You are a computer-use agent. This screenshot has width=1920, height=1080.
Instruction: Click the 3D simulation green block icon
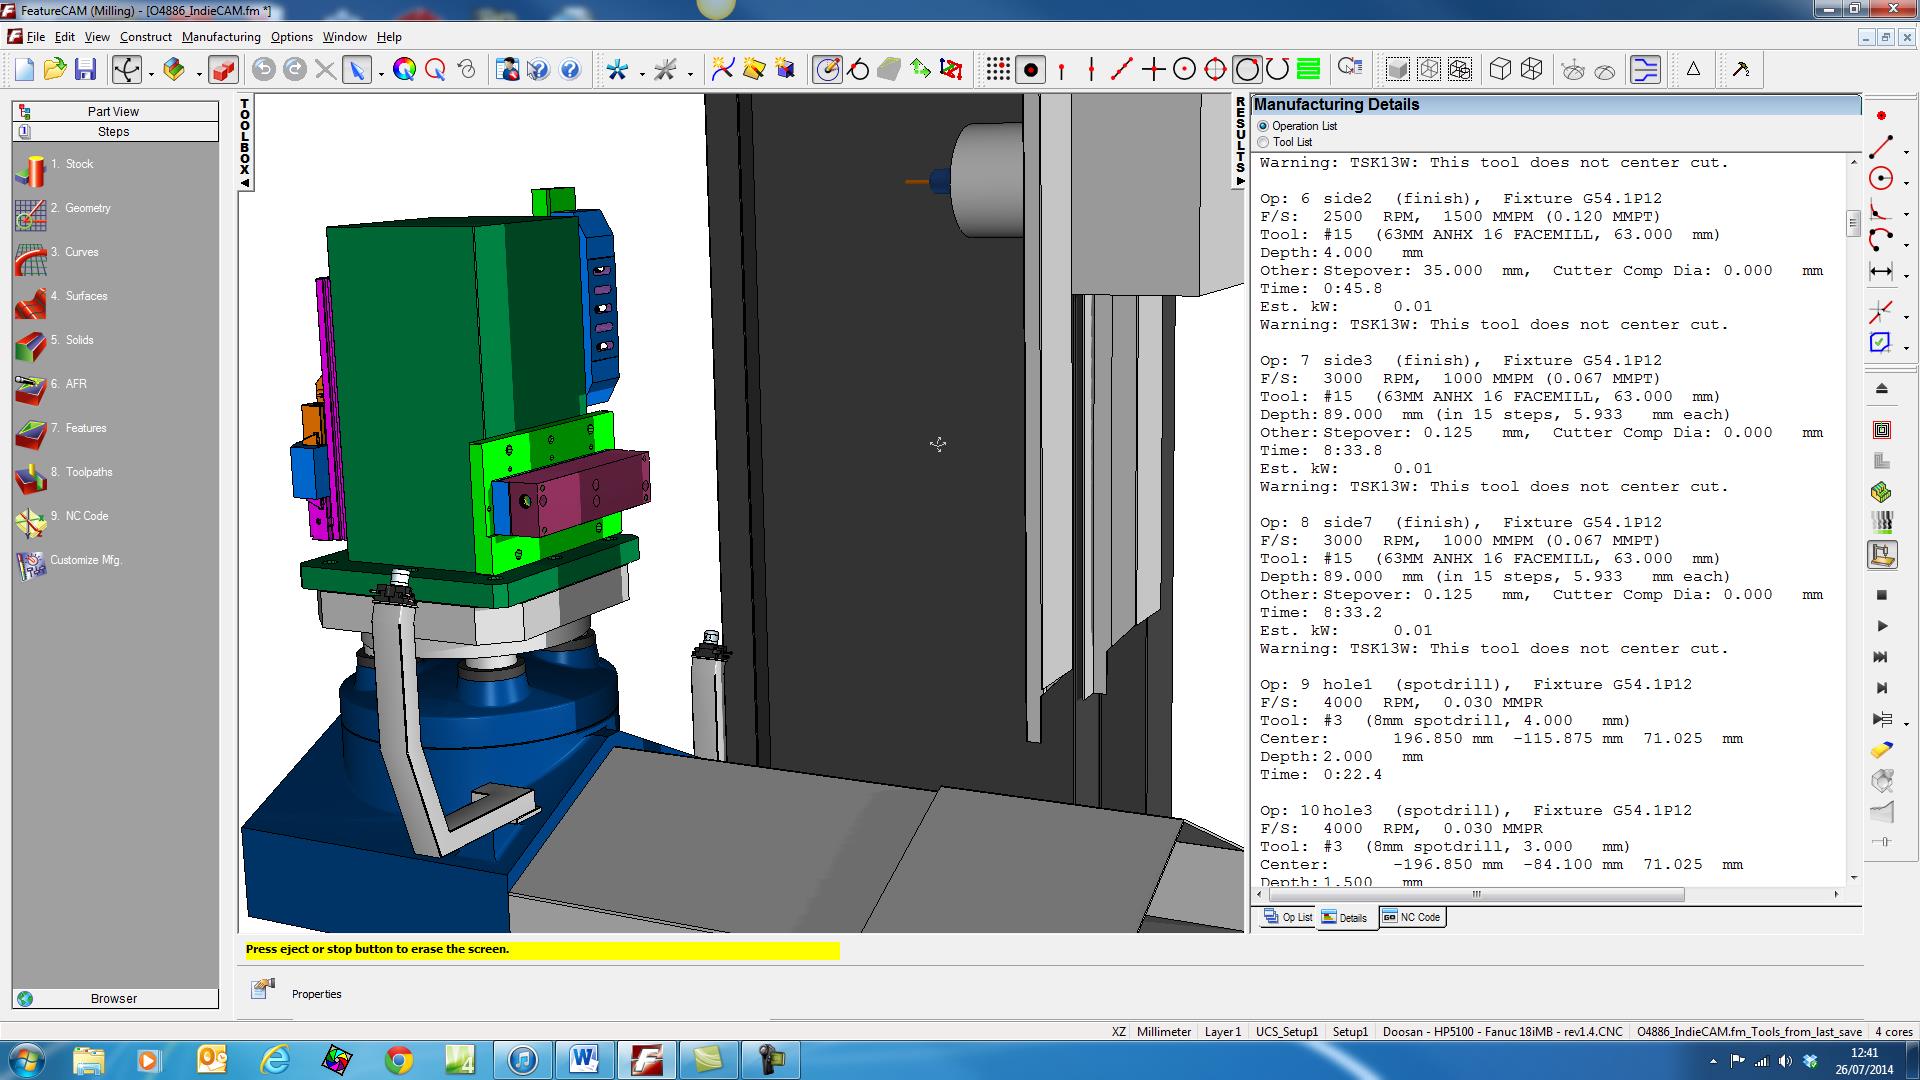click(x=1881, y=492)
